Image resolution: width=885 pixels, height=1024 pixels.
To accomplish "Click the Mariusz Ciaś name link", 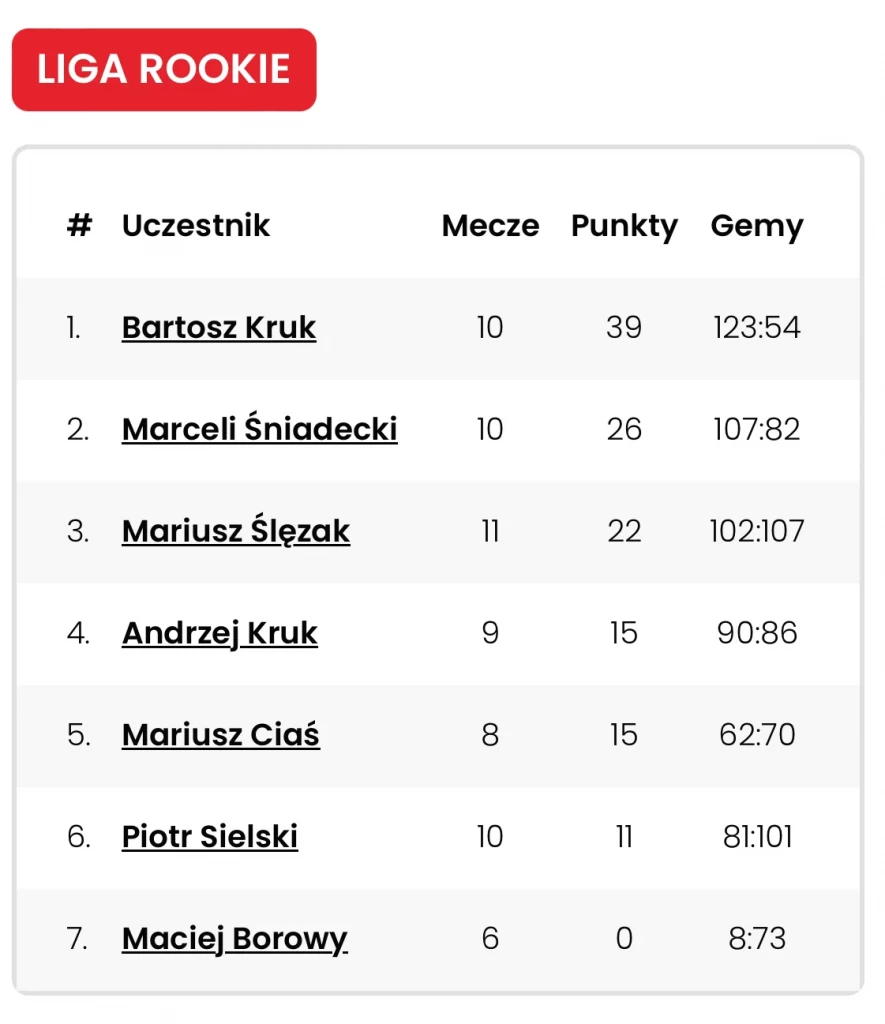I will coord(221,735).
